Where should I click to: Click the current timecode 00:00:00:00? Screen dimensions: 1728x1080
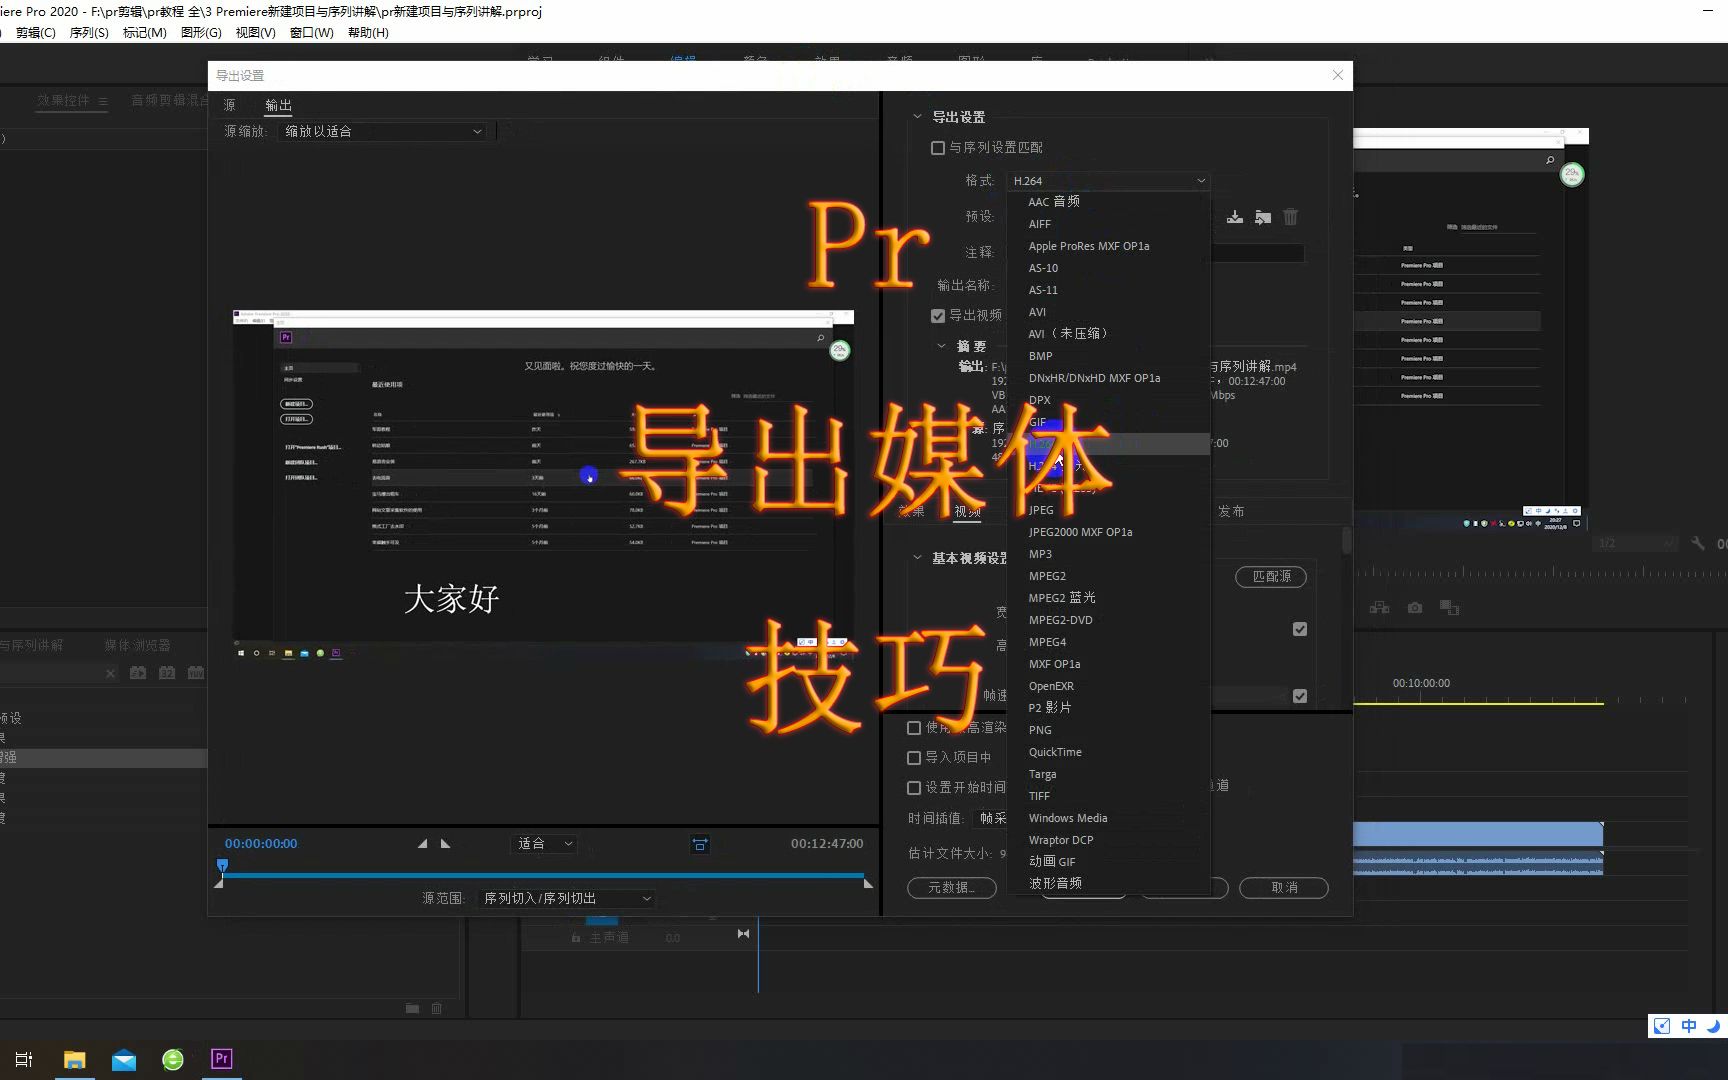click(261, 843)
